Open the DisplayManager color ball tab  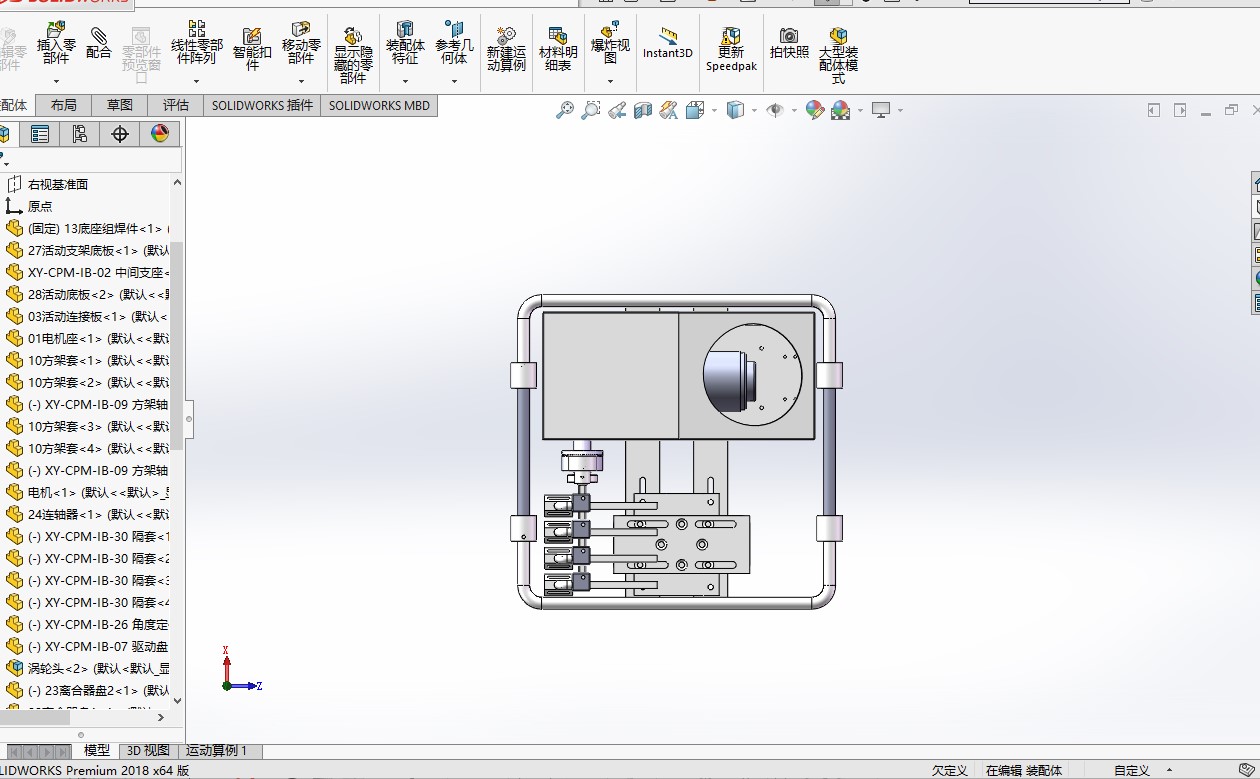point(160,134)
